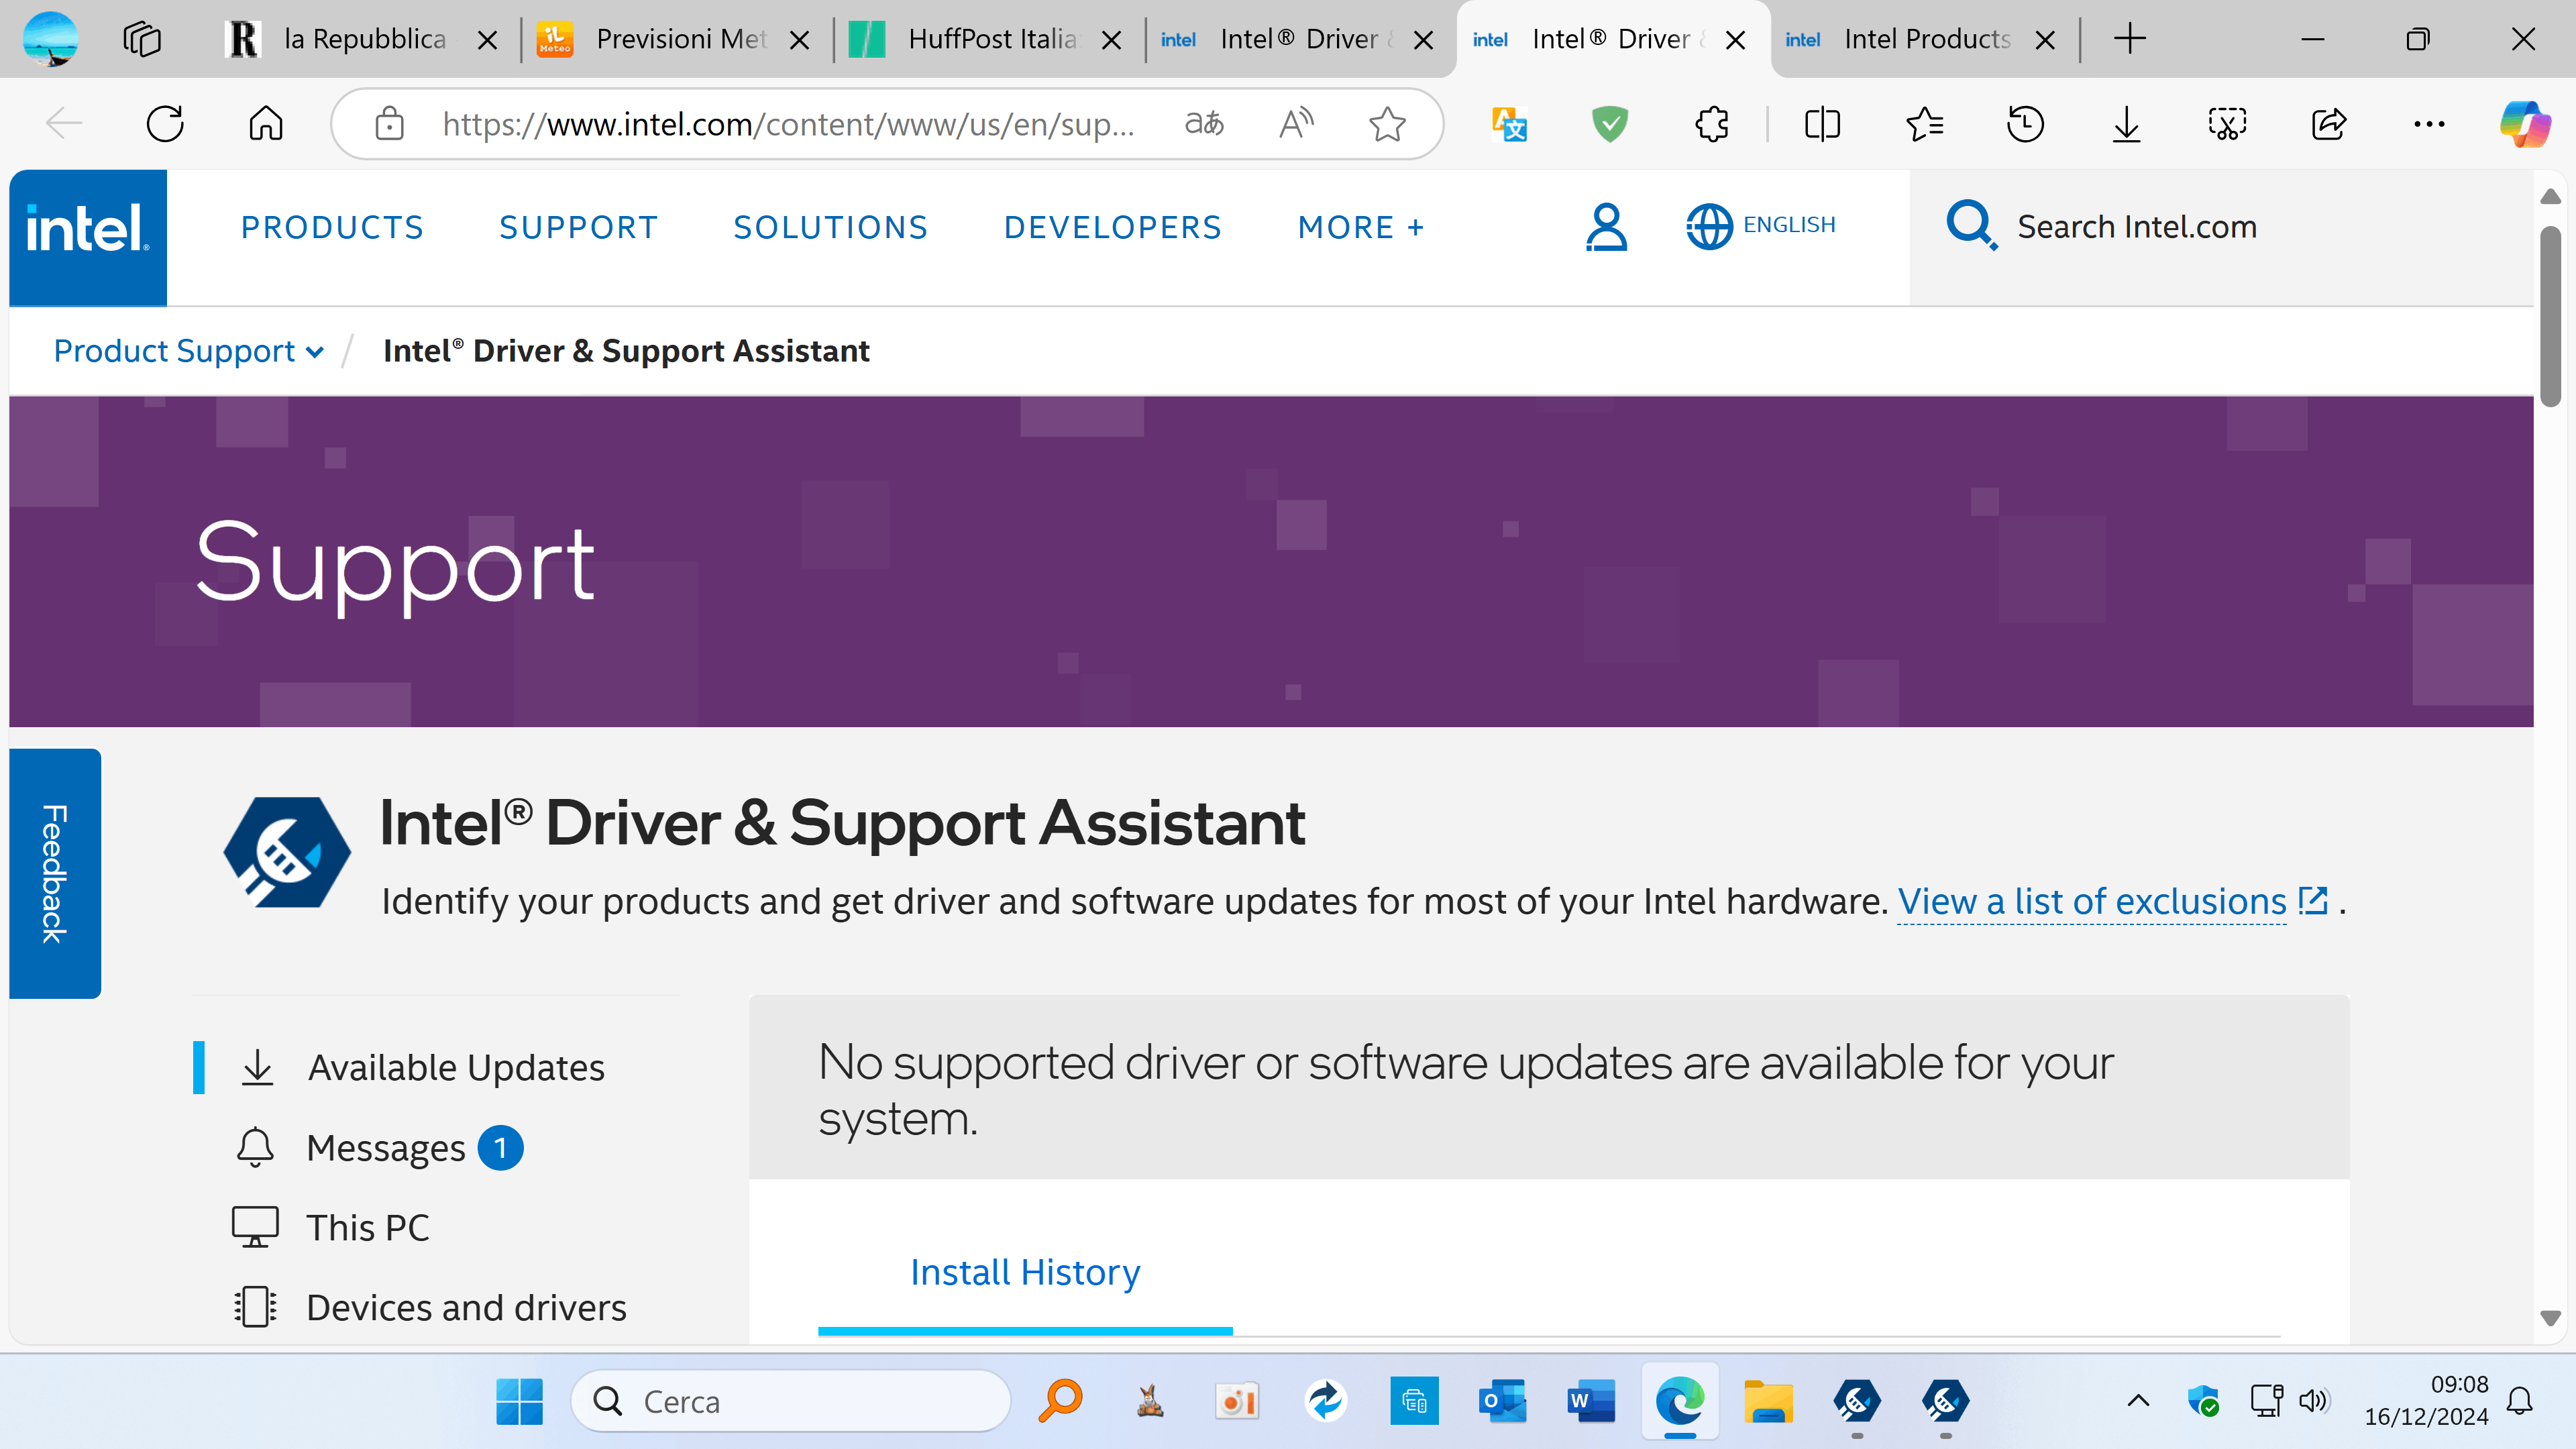Open SUPPORT navigation menu

tap(579, 227)
